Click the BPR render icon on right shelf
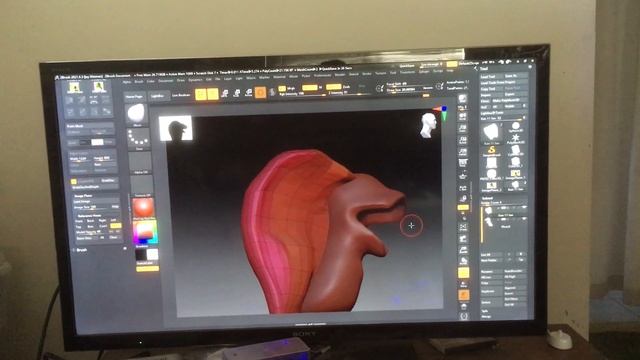640x360 pixels. pos(462,98)
